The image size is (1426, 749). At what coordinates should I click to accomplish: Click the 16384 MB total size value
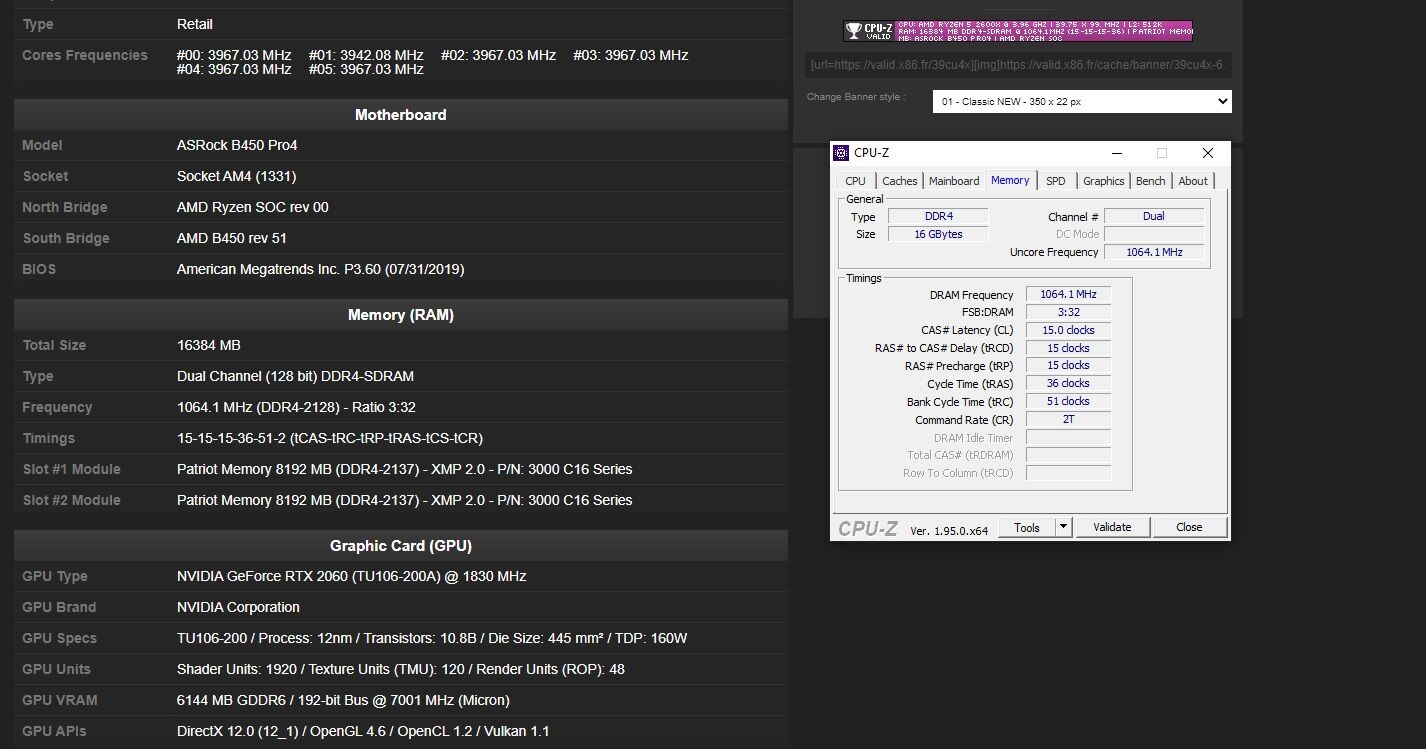209,345
